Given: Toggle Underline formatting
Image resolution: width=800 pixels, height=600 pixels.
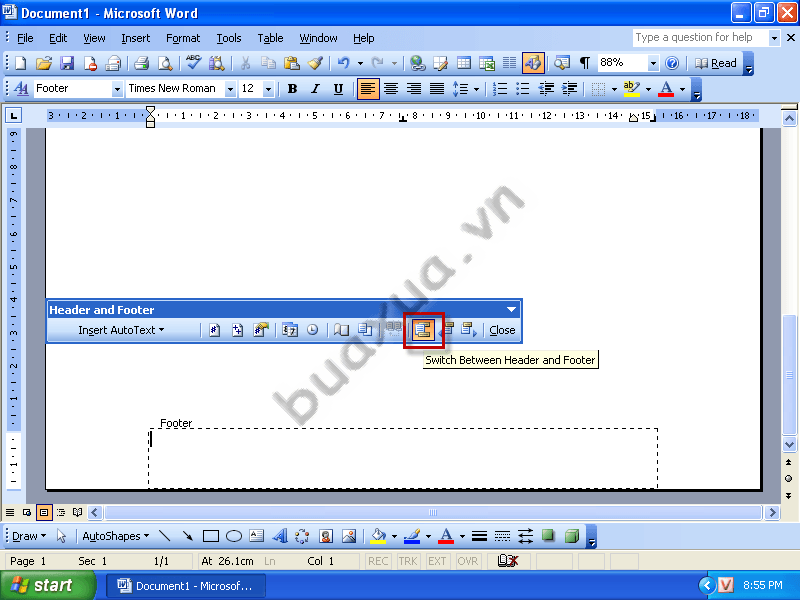Looking at the screenshot, I should click(x=338, y=89).
